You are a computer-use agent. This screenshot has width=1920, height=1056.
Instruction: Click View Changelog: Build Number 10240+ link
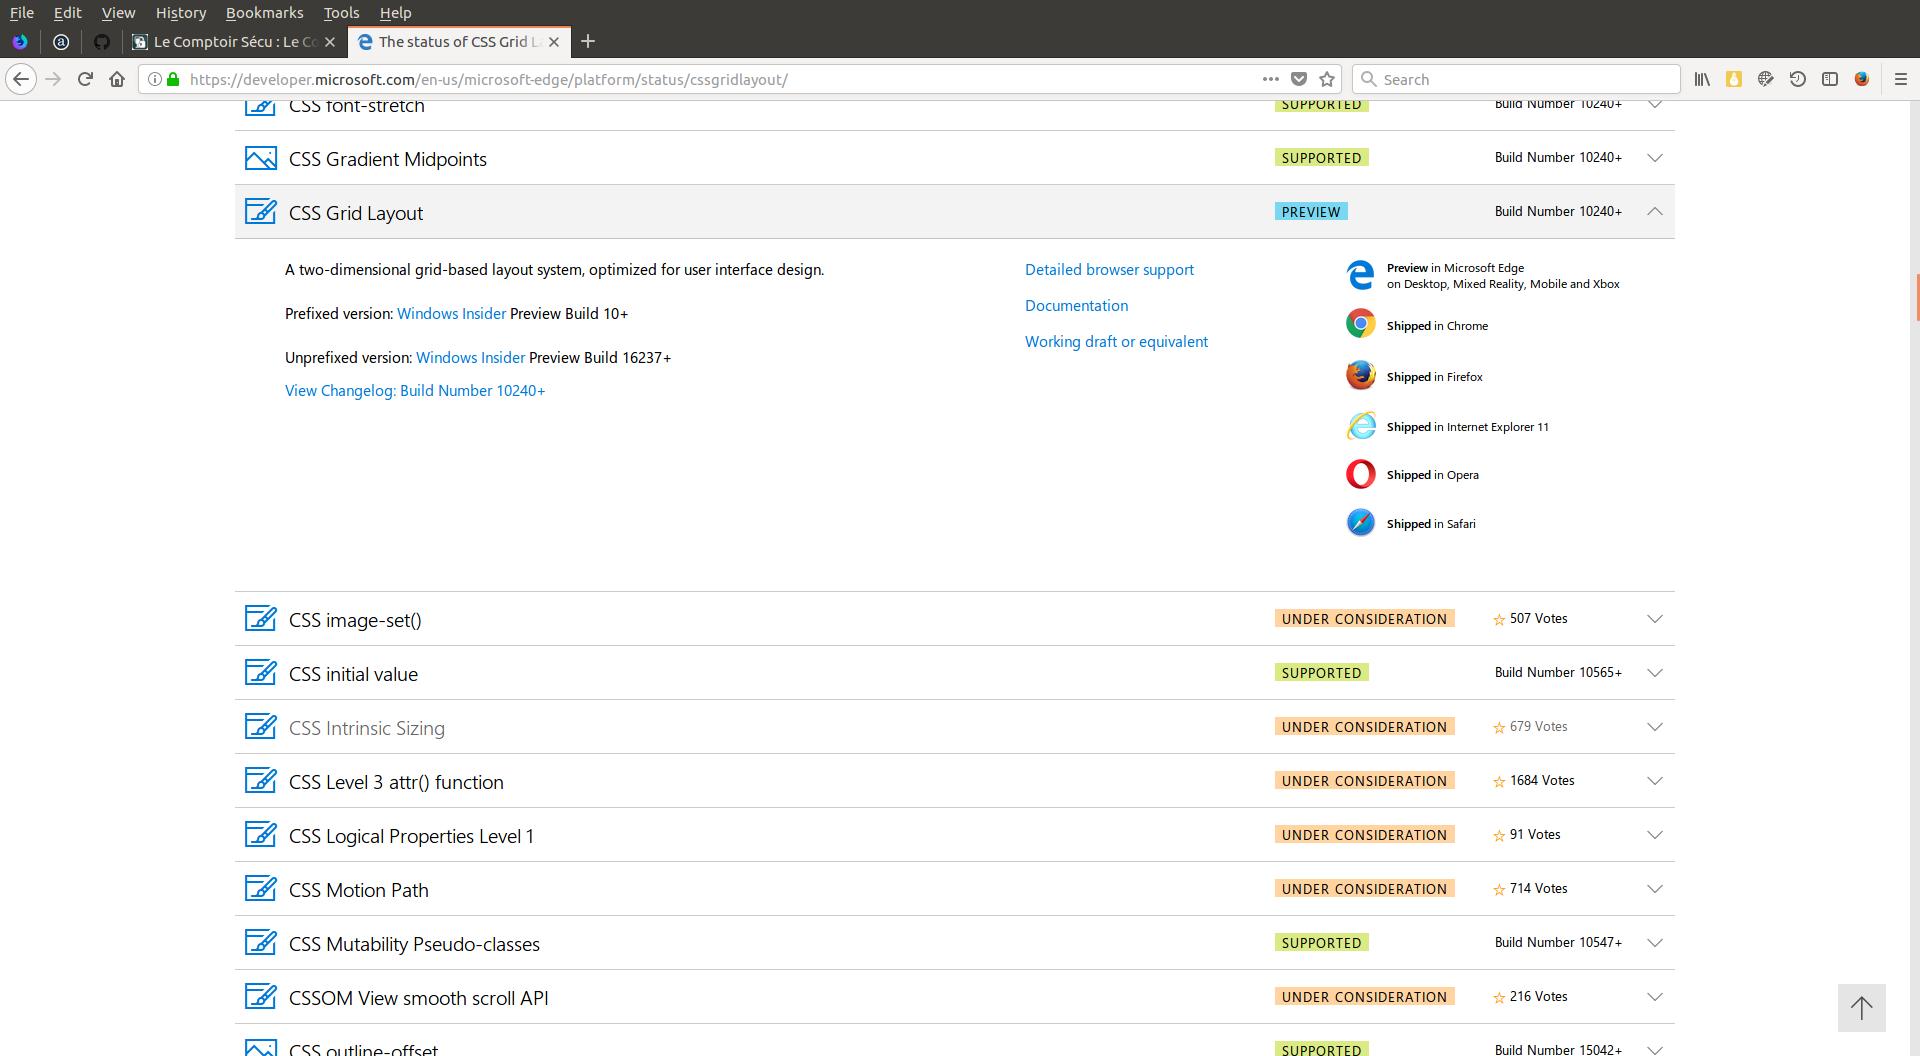(415, 390)
